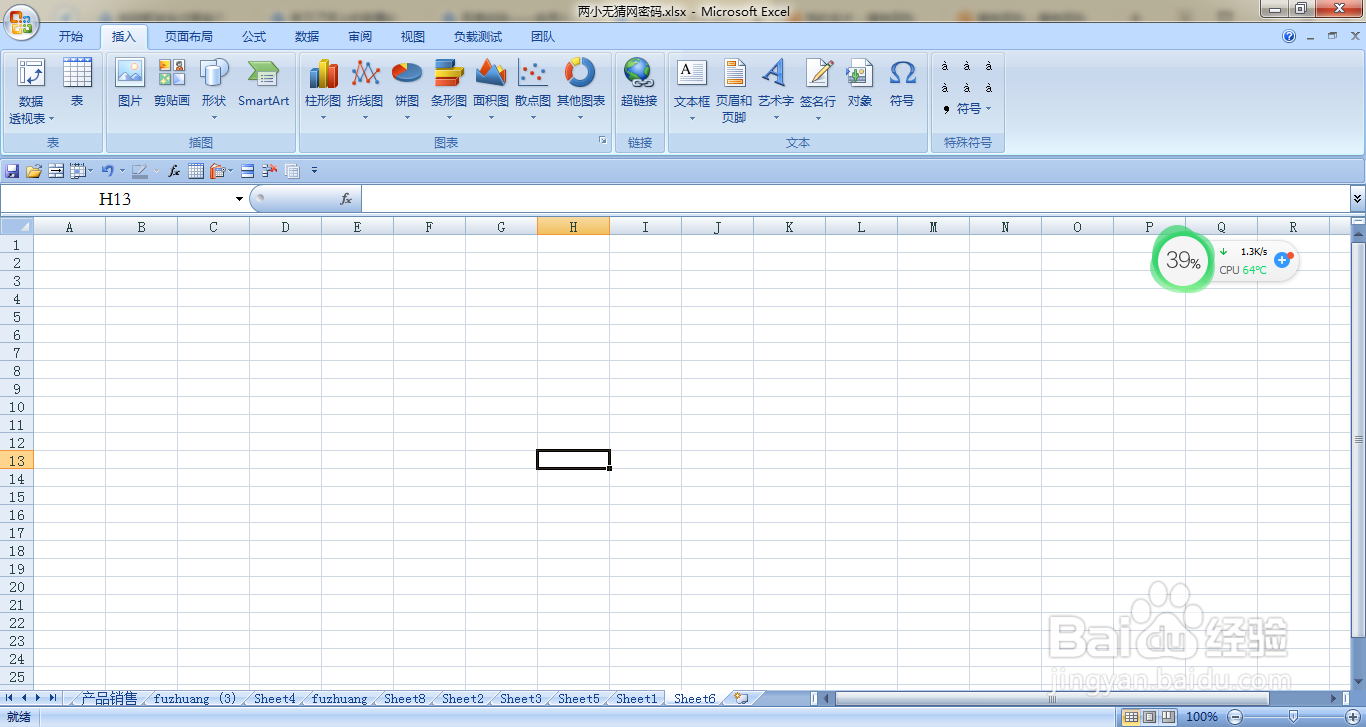This screenshot has width=1366, height=727.
Task: Open the fuzhuang (3) sheet tab
Action: (x=195, y=698)
